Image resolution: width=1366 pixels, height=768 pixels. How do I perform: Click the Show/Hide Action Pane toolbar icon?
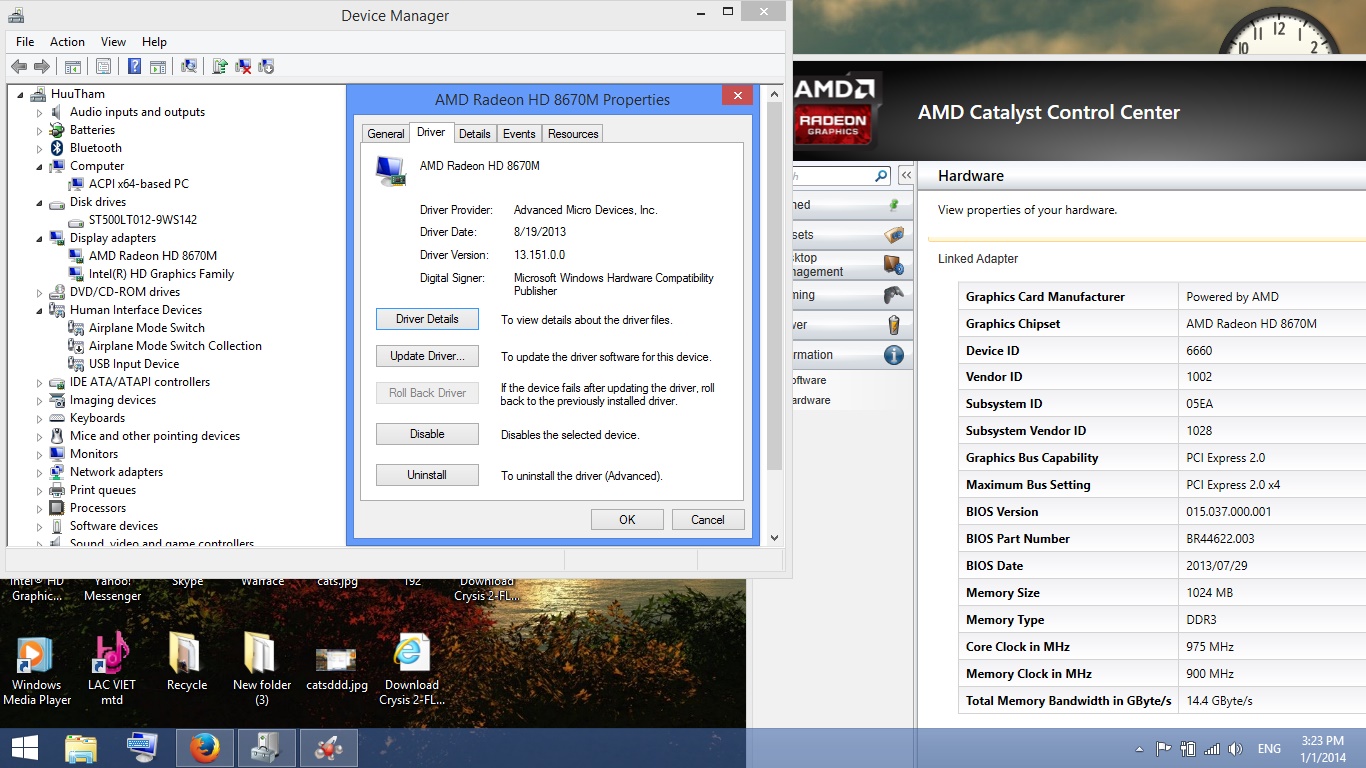(x=157, y=66)
